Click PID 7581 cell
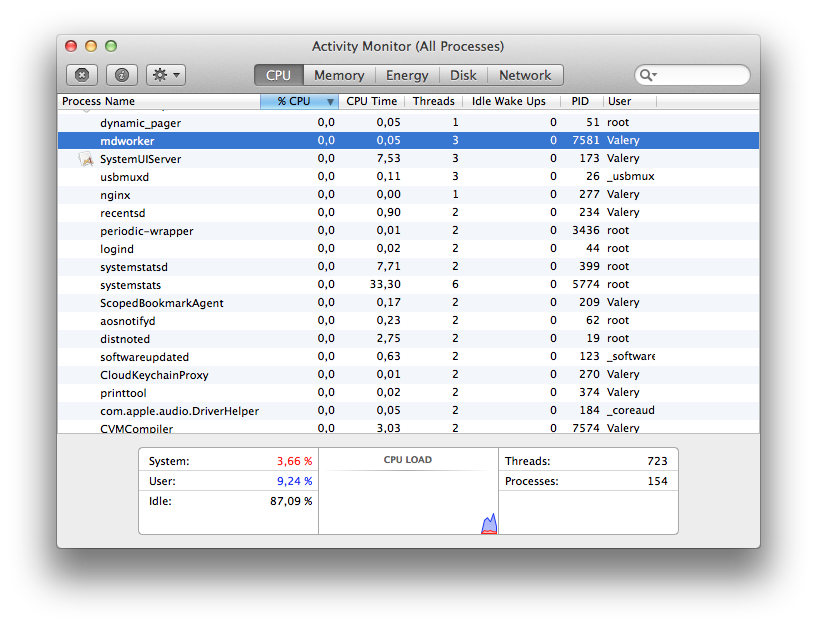The width and height of the screenshot is (817, 627). (x=586, y=140)
